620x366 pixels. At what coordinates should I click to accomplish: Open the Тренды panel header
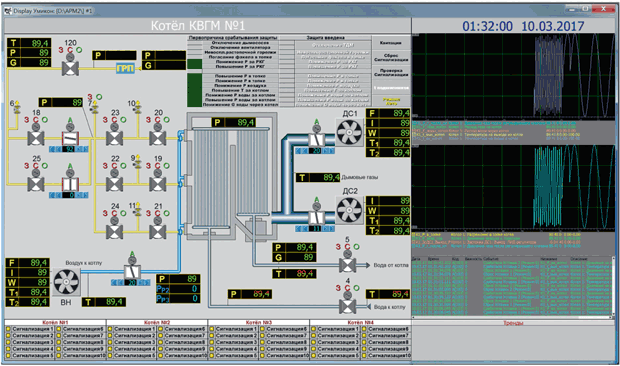(x=513, y=323)
